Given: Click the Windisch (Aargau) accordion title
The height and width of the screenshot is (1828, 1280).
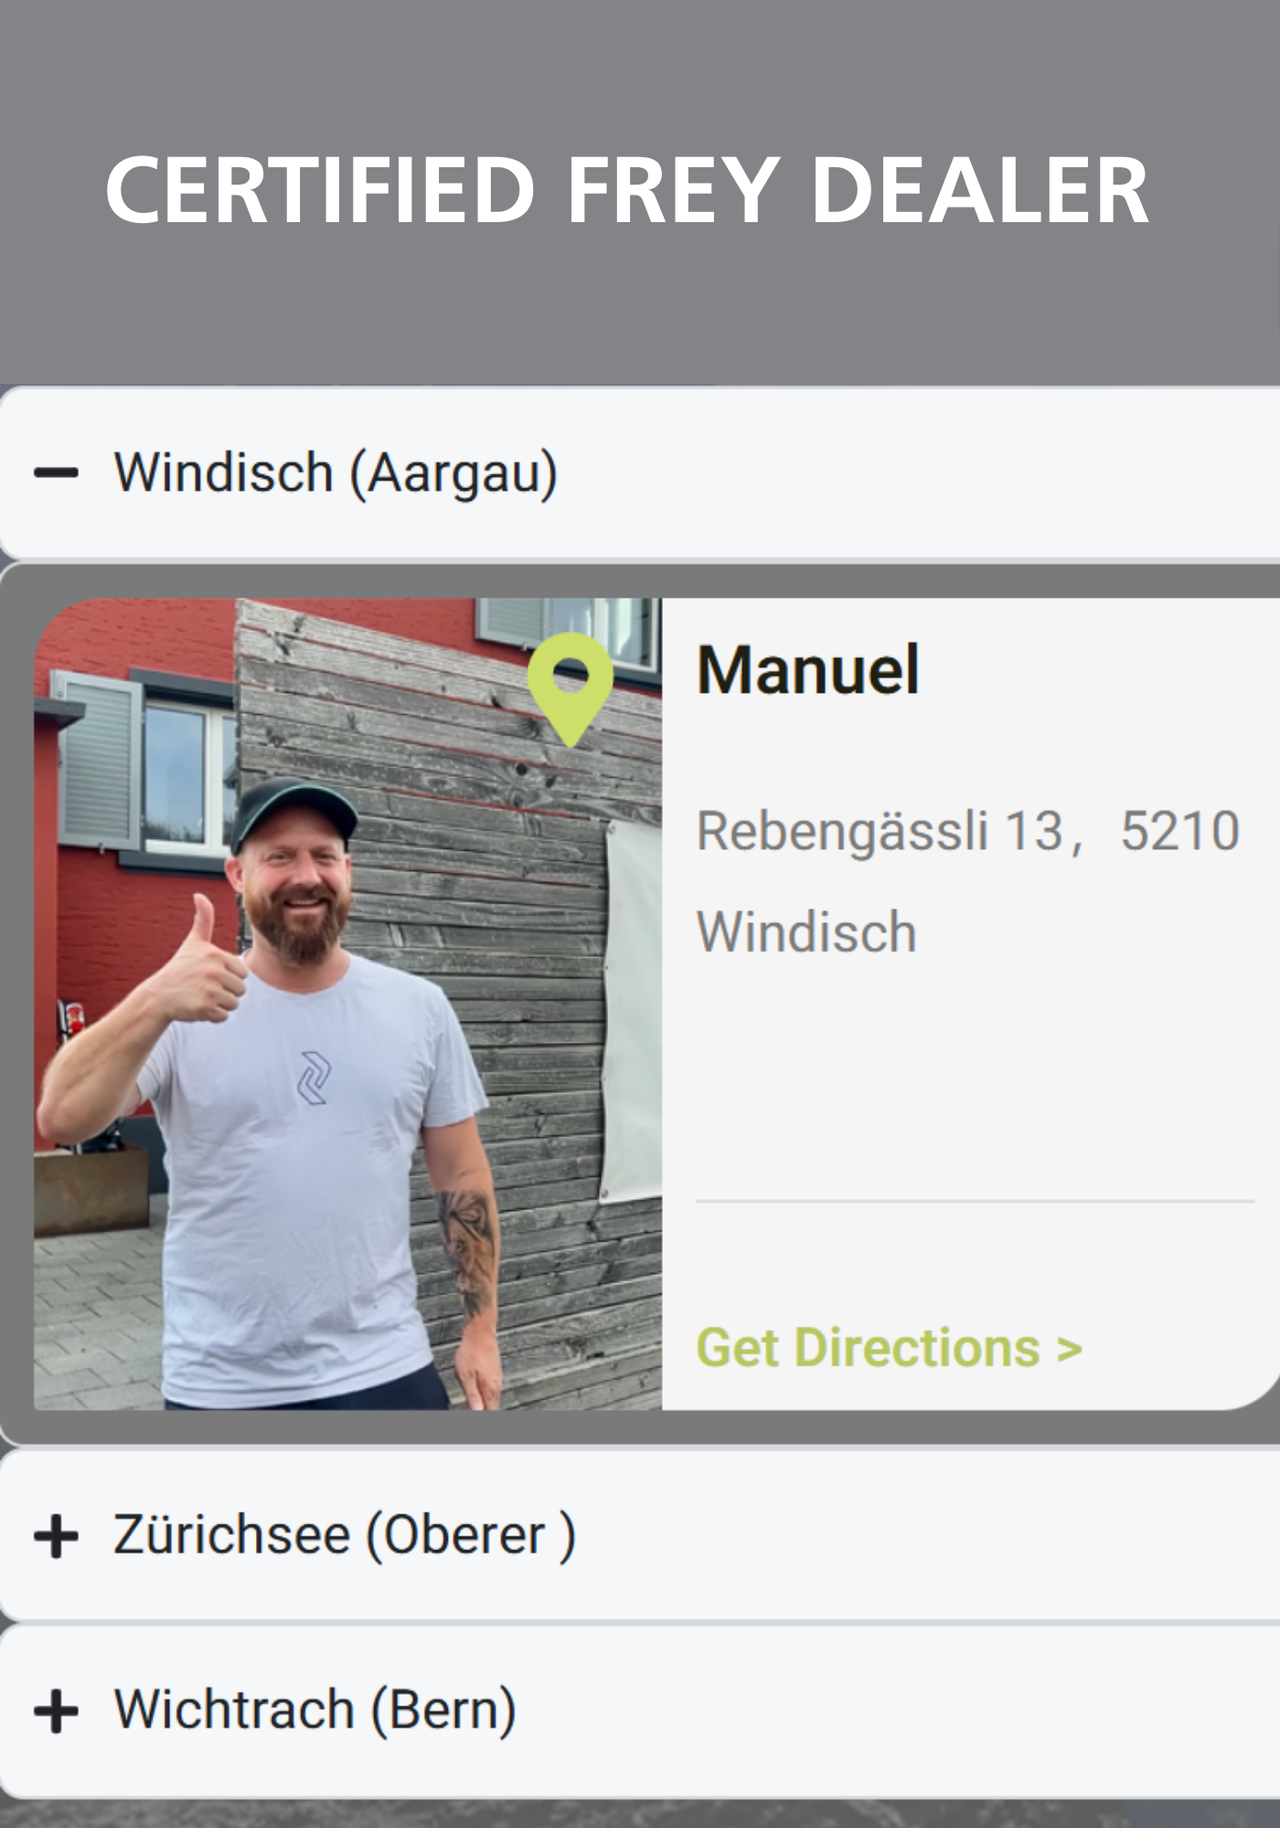Looking at the screenshot, I should [336, 473].
